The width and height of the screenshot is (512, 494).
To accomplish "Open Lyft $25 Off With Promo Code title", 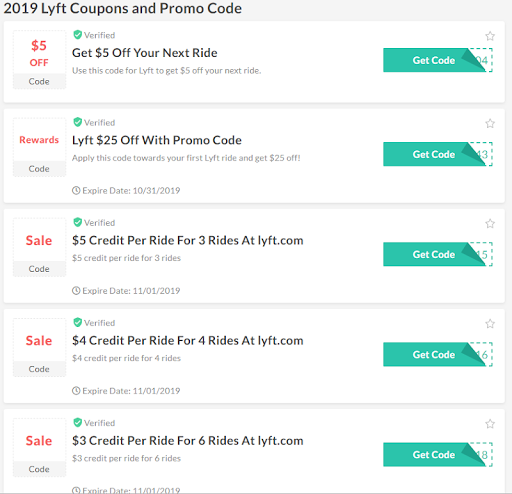I will coord(157,140).
